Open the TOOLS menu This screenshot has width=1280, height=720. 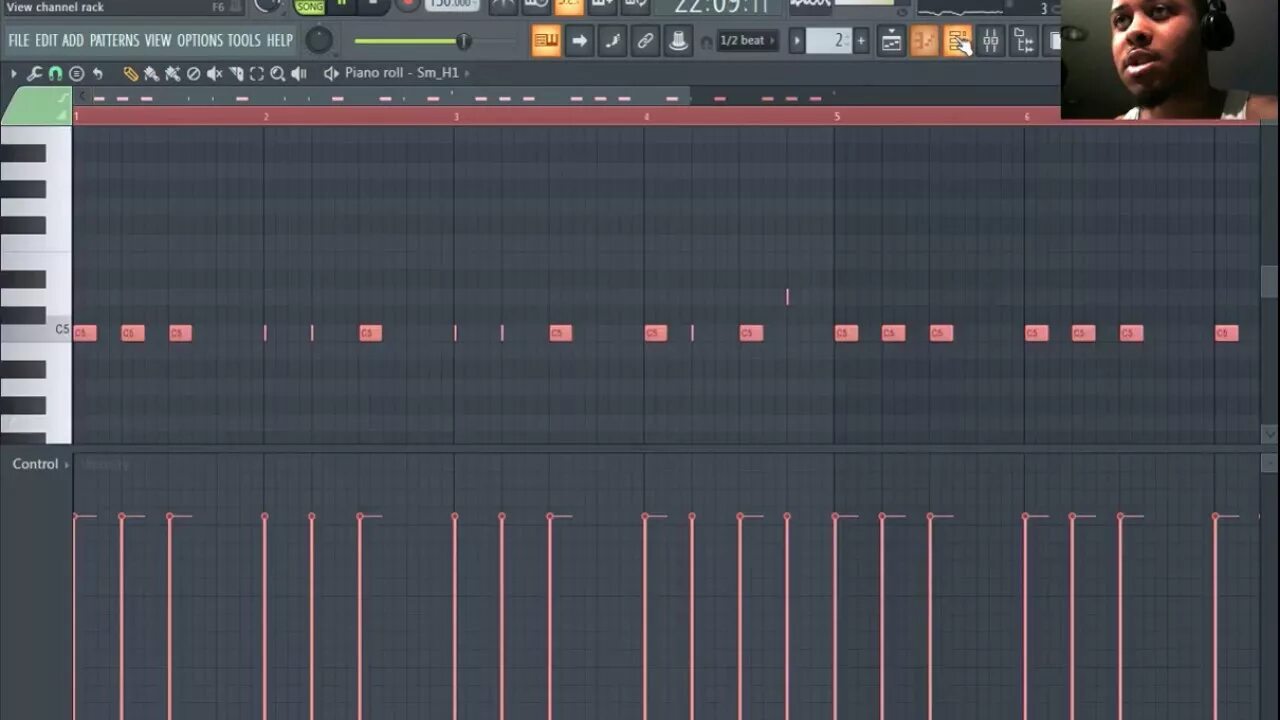tap(244, 41)
